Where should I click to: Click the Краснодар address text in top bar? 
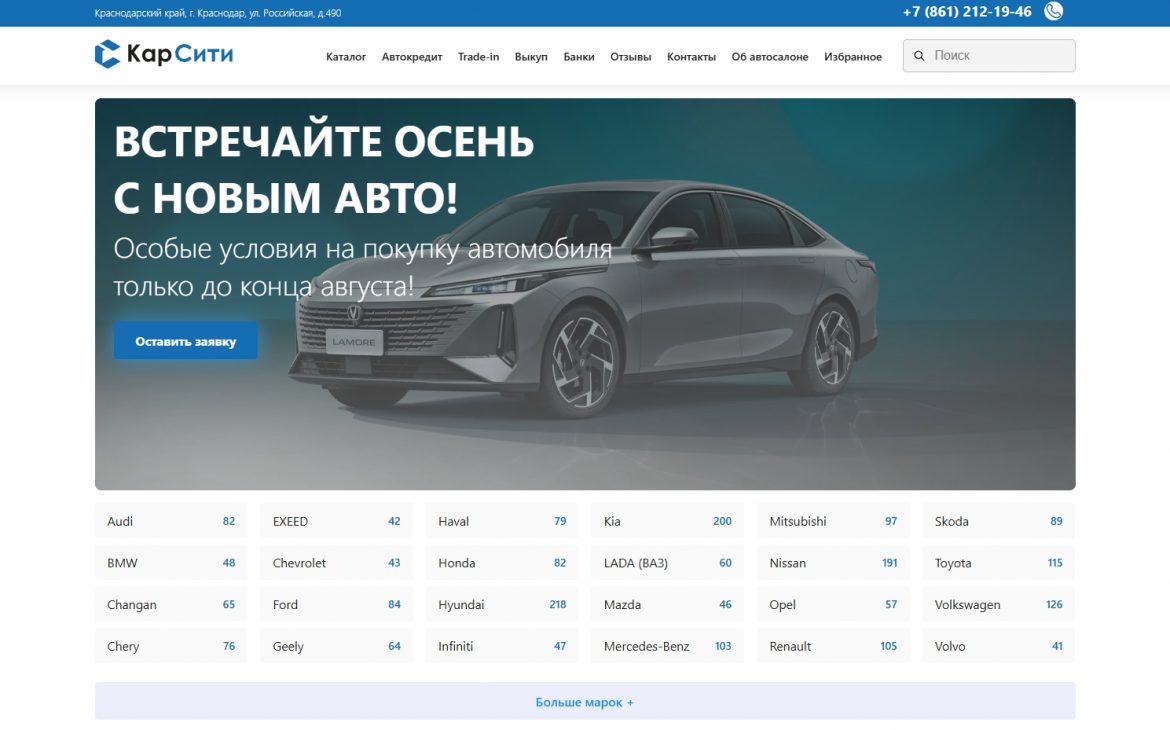pyautogui.click(x=218, y=13)
